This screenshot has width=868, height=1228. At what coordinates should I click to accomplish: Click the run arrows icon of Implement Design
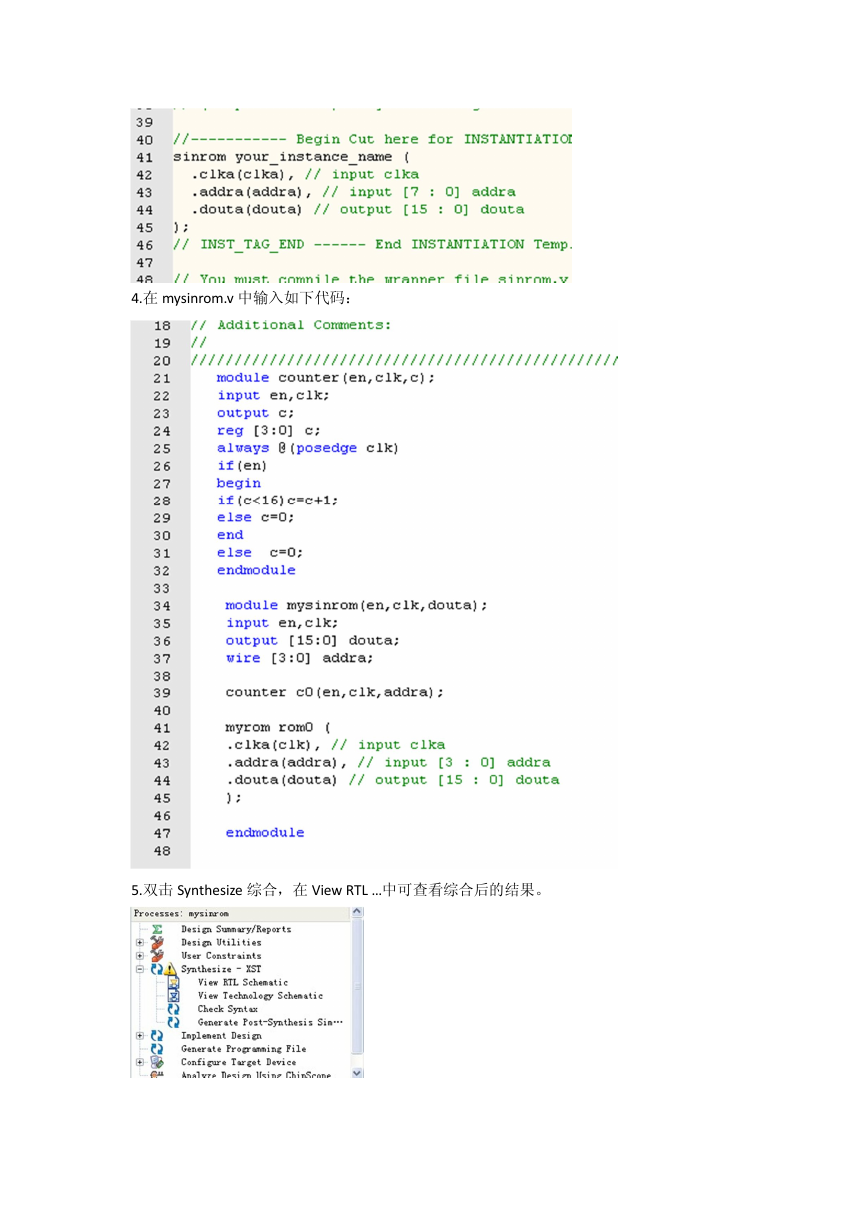pos(157,1036)
